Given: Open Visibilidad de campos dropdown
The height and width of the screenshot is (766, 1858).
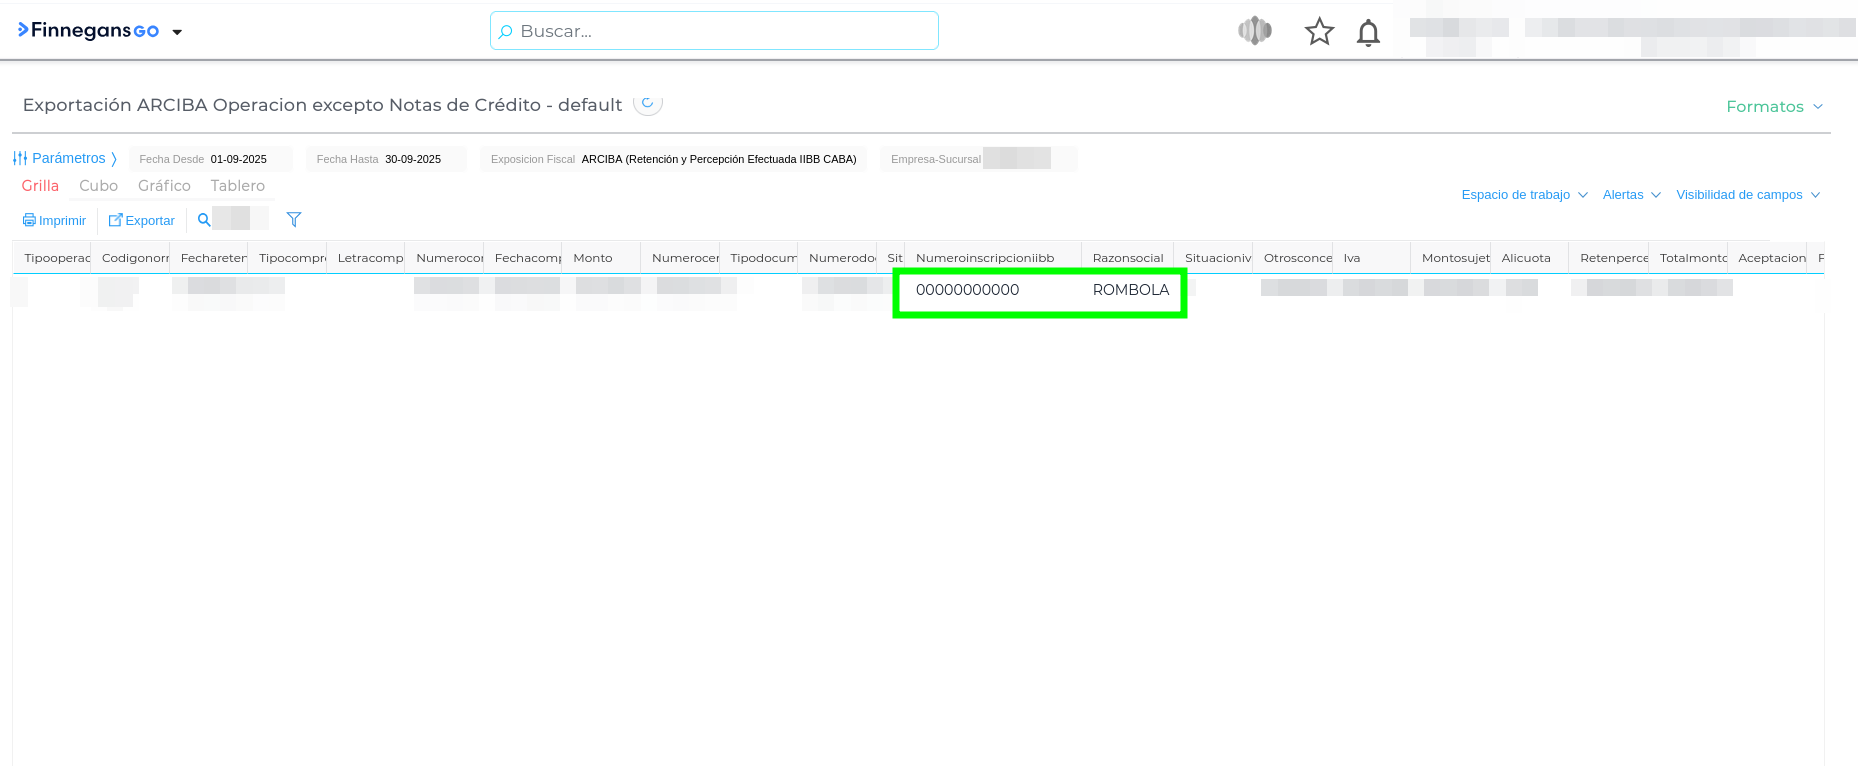Looking at the screenshot, I should click(x=1747, y=195).
